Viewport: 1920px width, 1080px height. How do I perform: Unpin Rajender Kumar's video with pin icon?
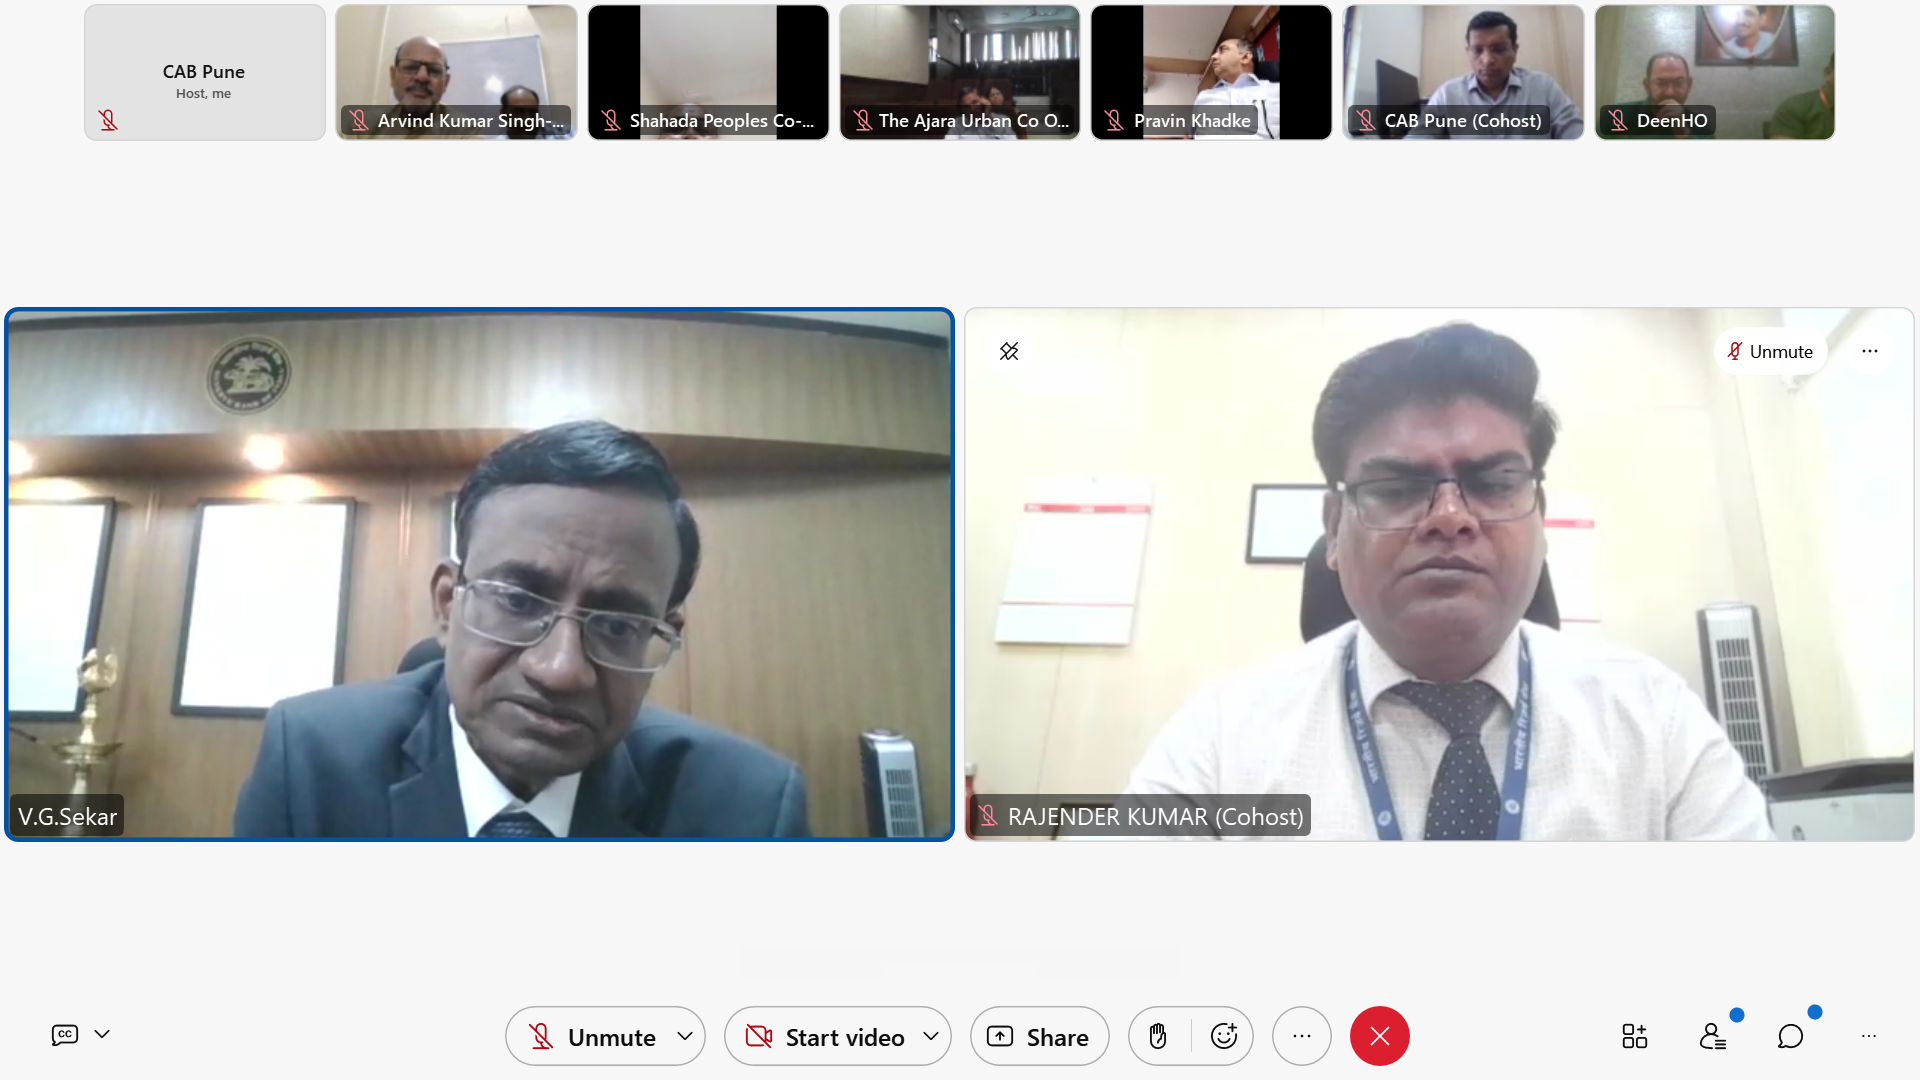tap(1009, 351)
